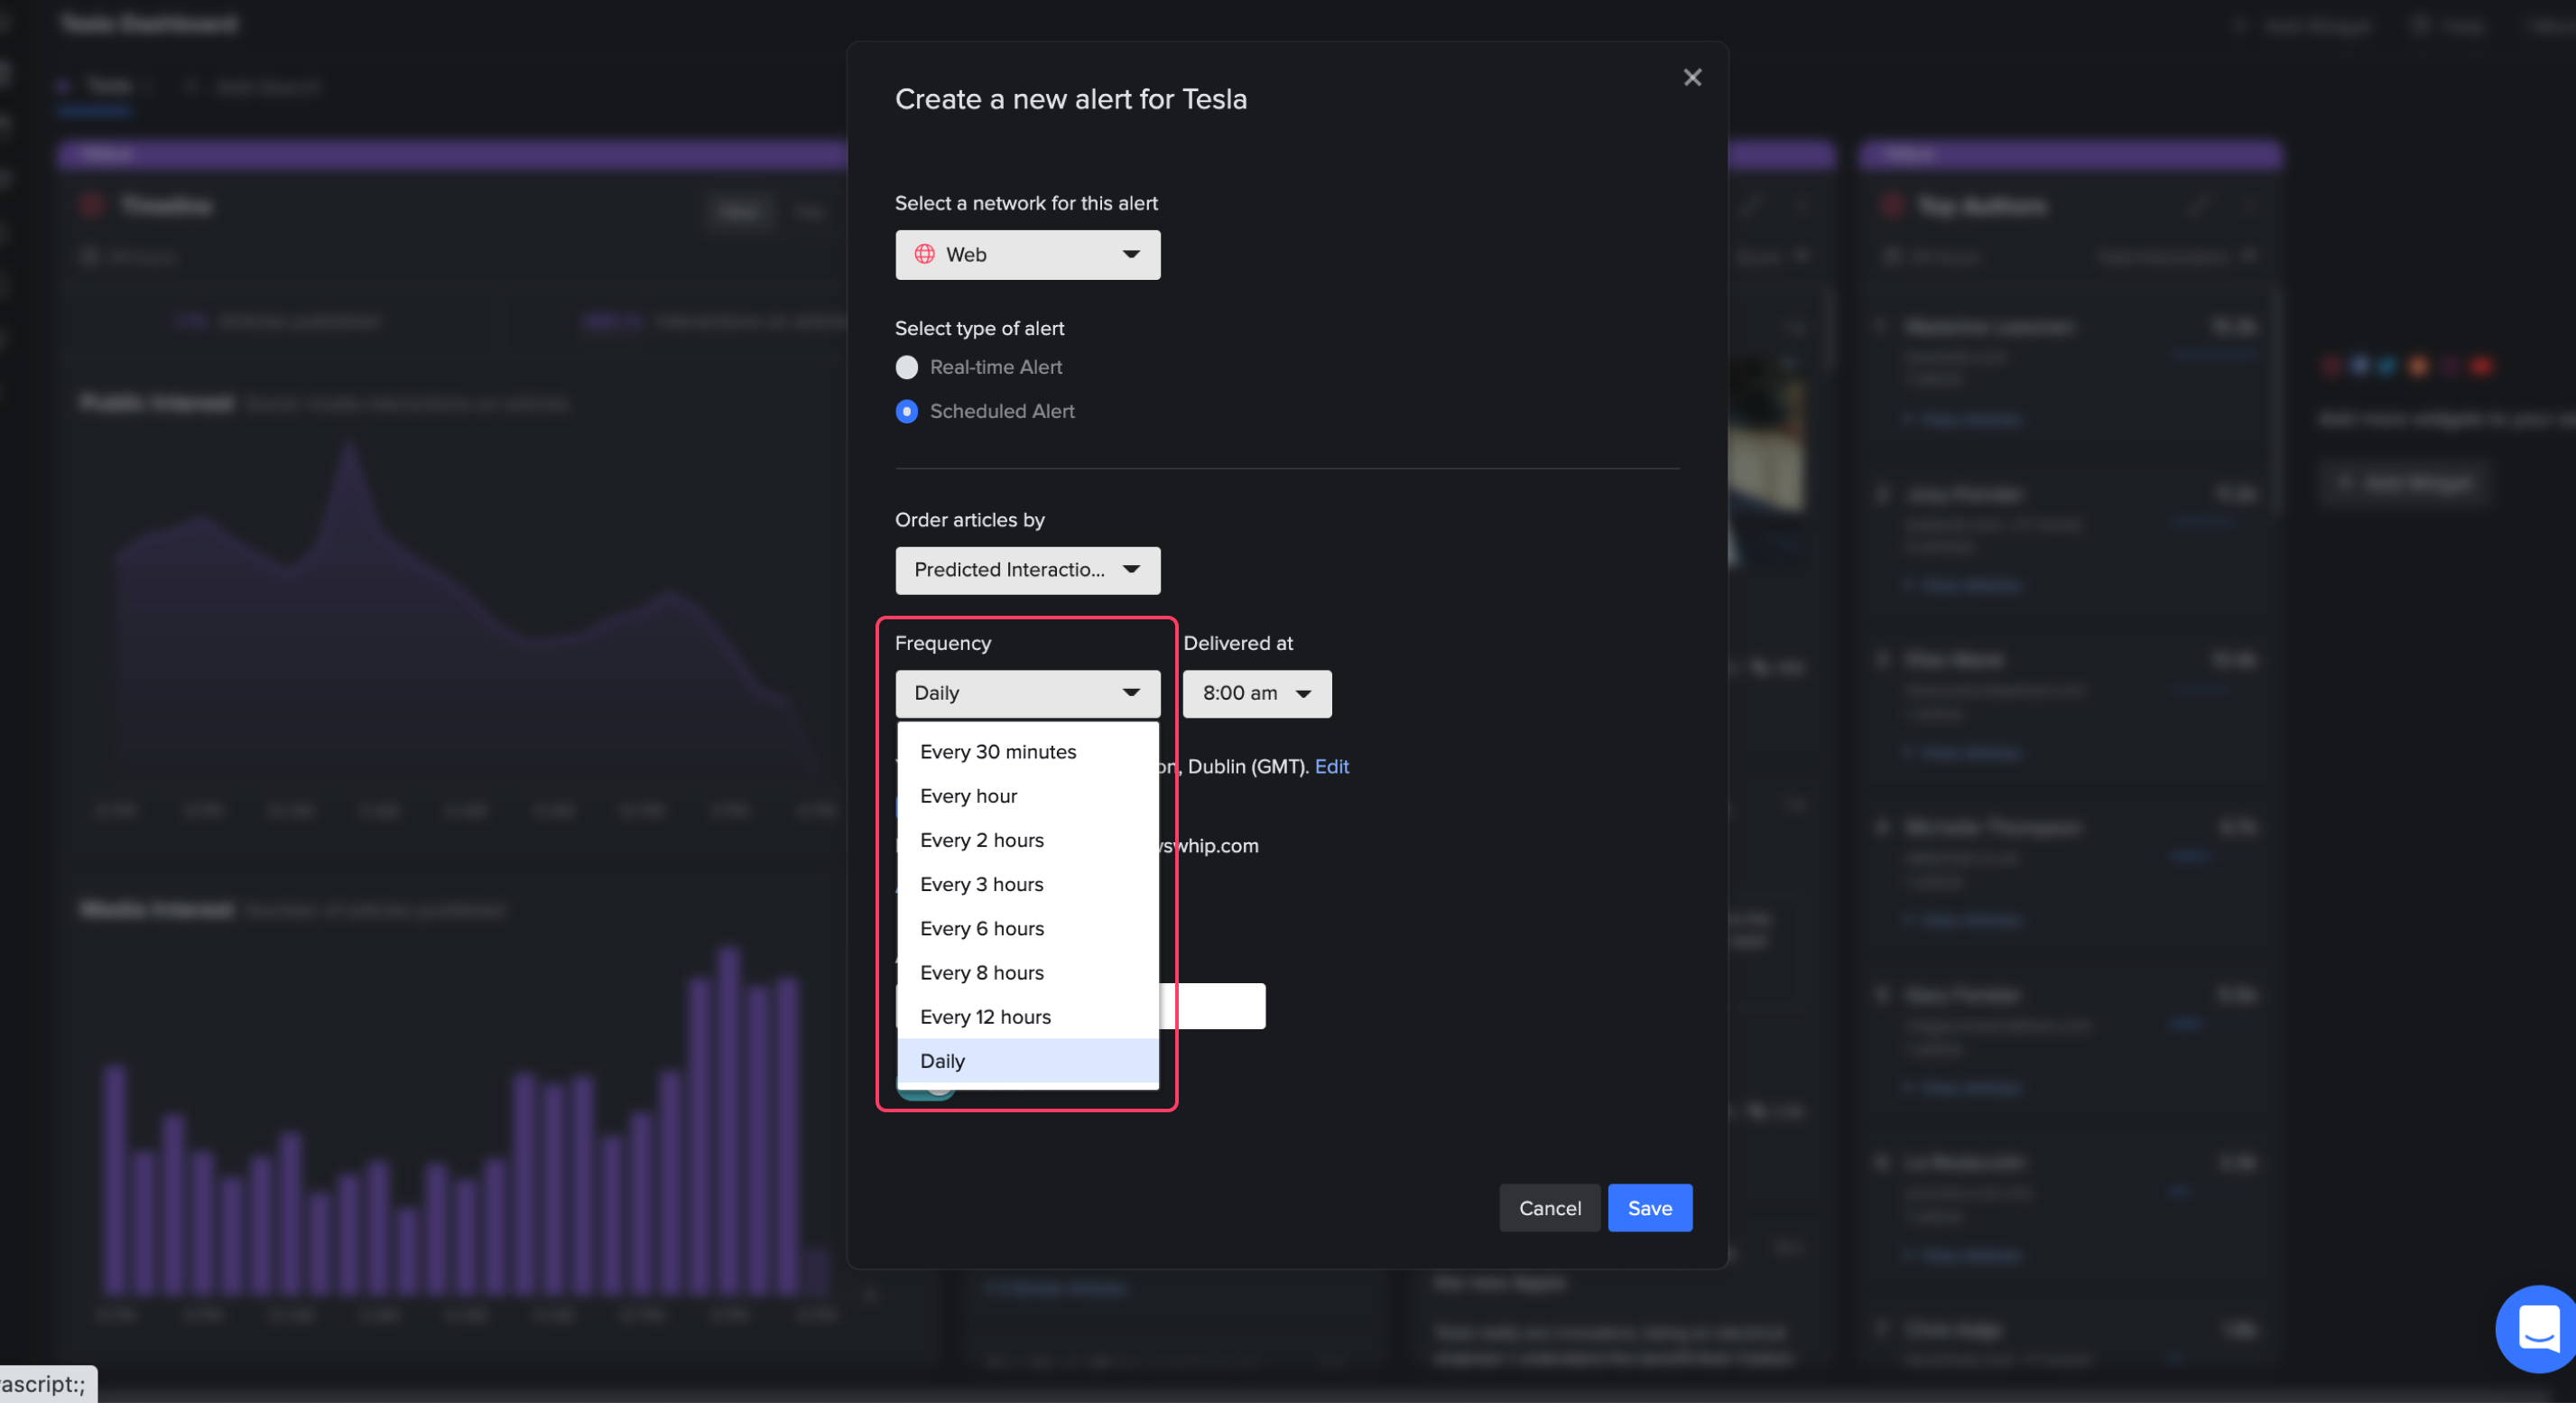The height and width of the screenshot is (1403, 2576).
Task: Choose Every 8 hours frequency option
Action: (1027, 972)
